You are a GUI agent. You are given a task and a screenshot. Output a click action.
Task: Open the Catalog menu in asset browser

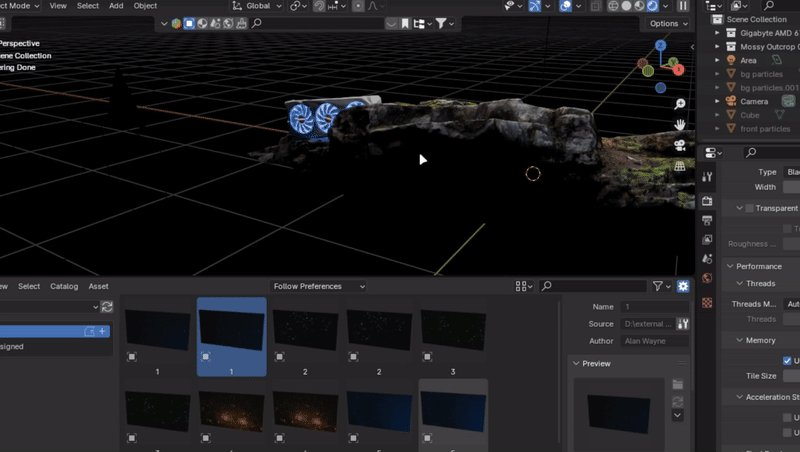pos(64,286)
